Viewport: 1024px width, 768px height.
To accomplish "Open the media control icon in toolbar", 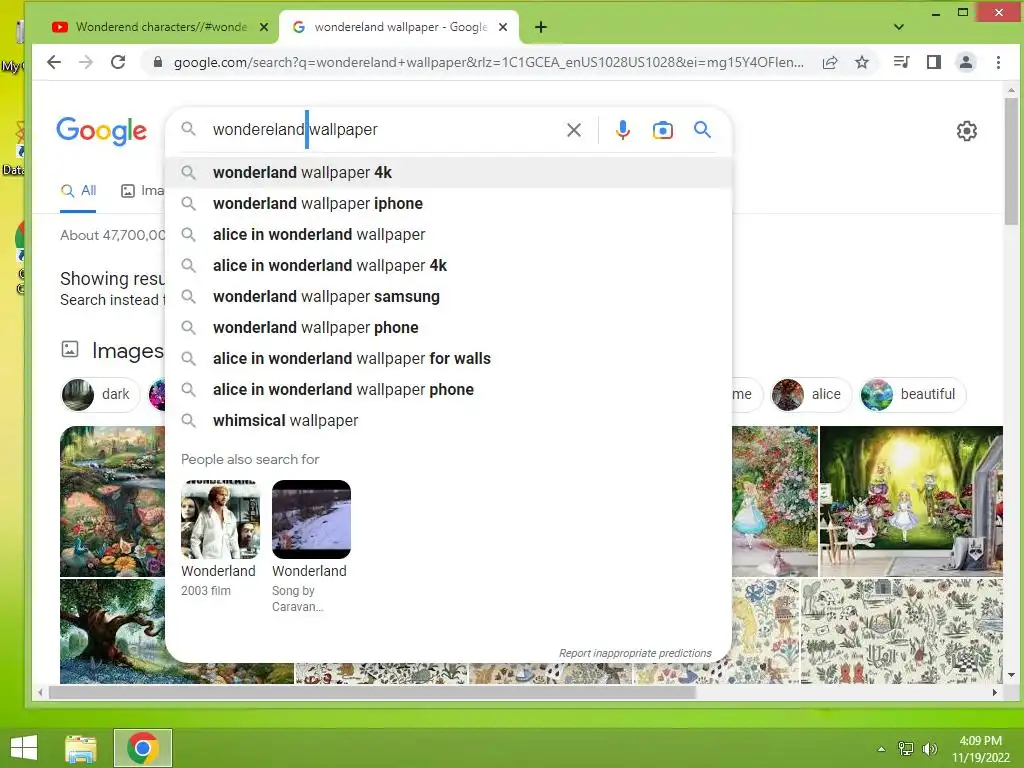I will point(901,62).
